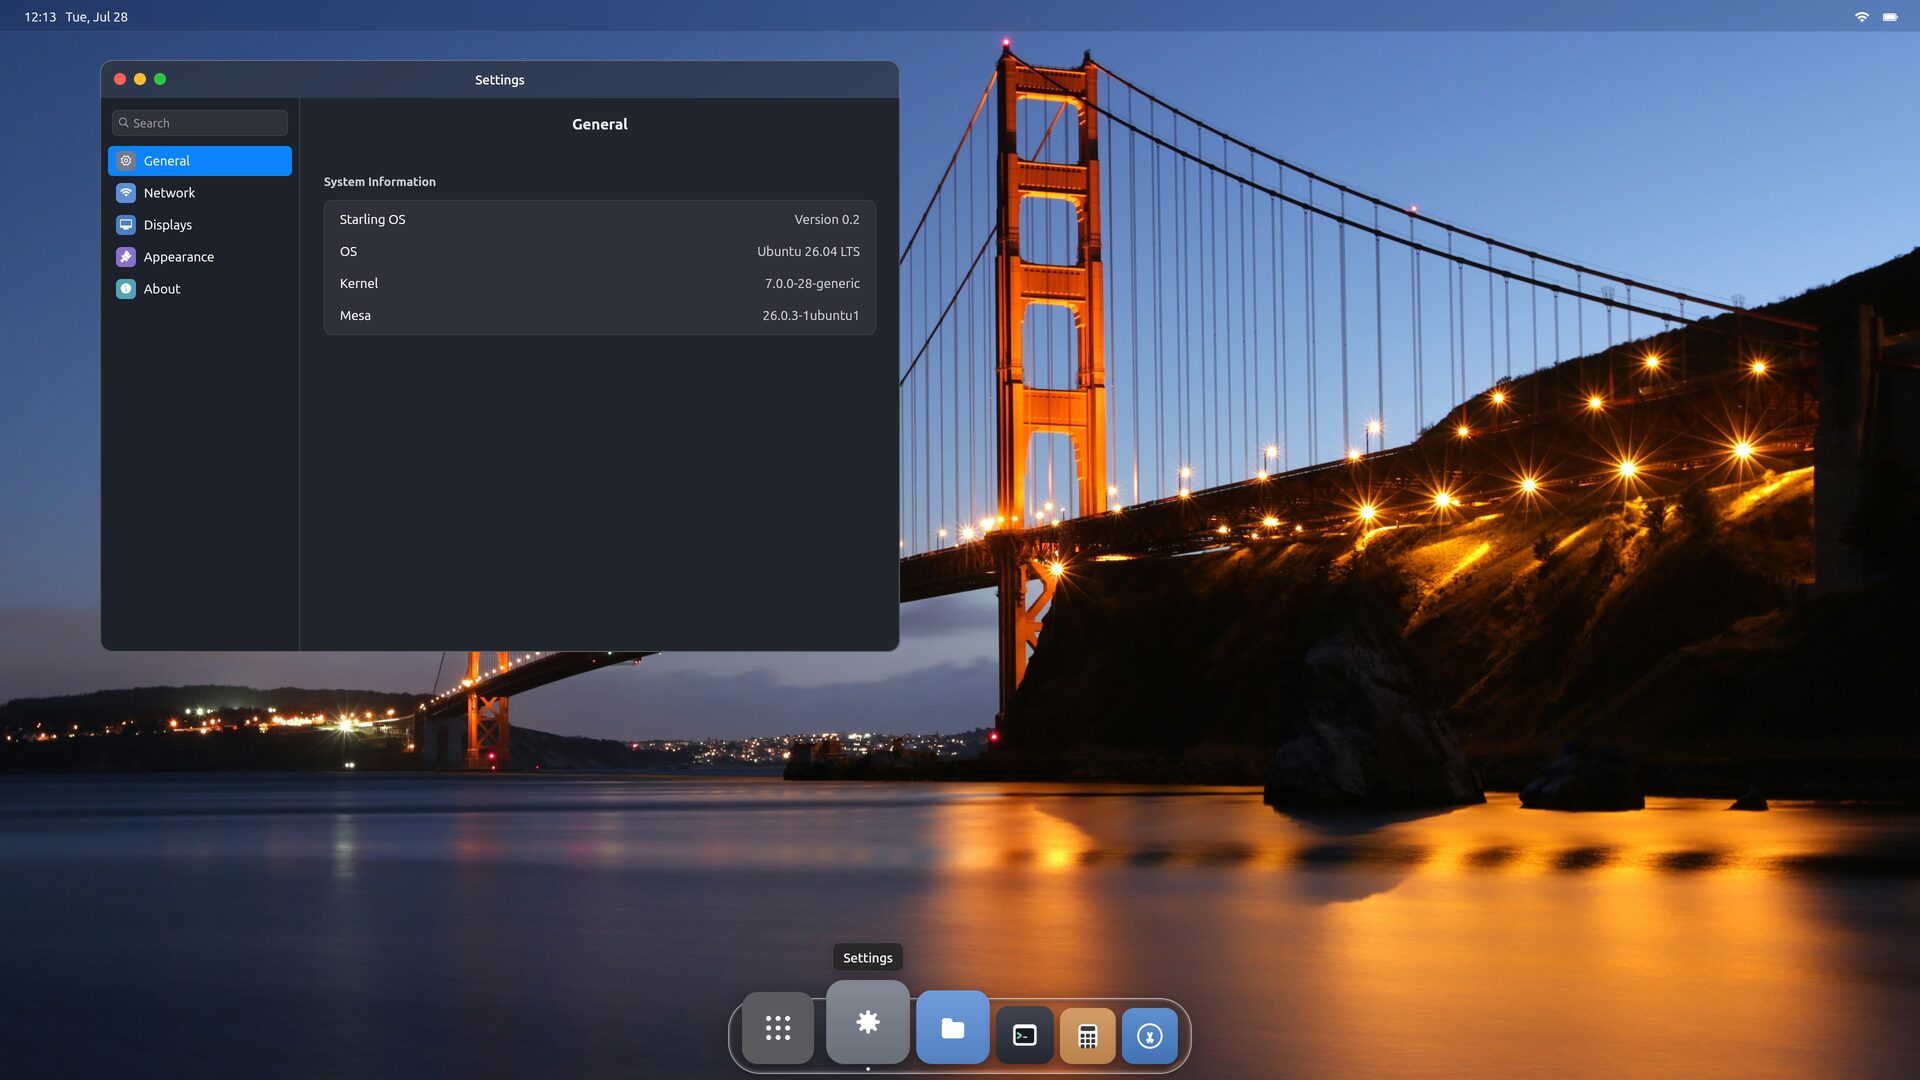This screenshot has width=1920, height=1080.
Task: Launch the Terminal from the dock
Action: point(1025,1036)
